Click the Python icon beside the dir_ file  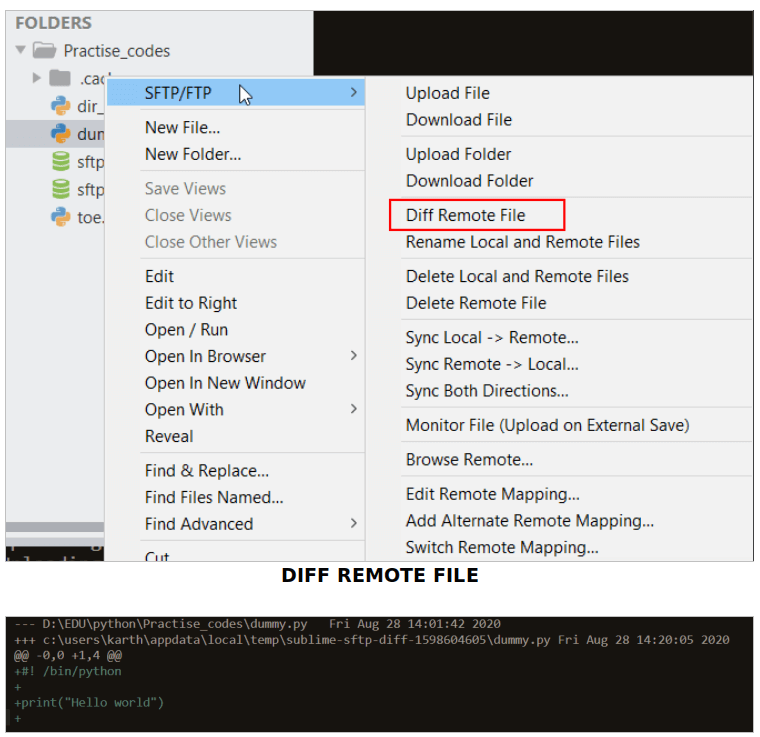[60, 106]
